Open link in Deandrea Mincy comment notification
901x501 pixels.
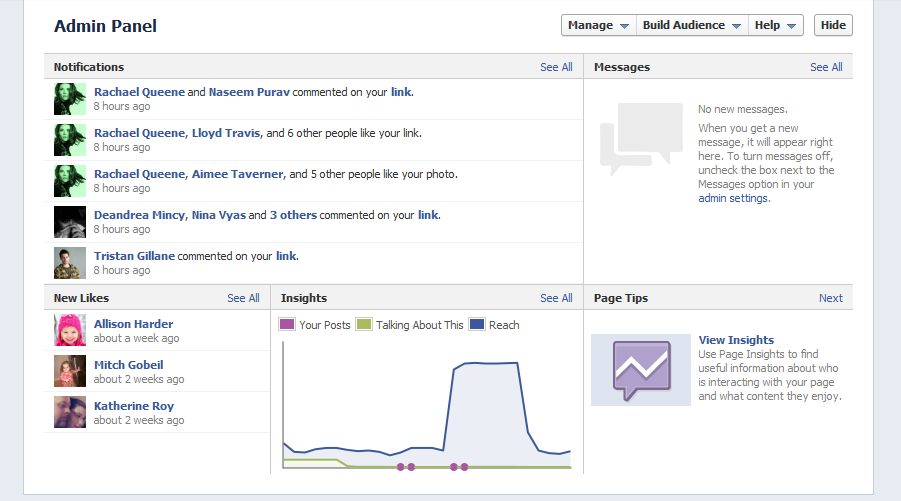[x=428, y=215]
